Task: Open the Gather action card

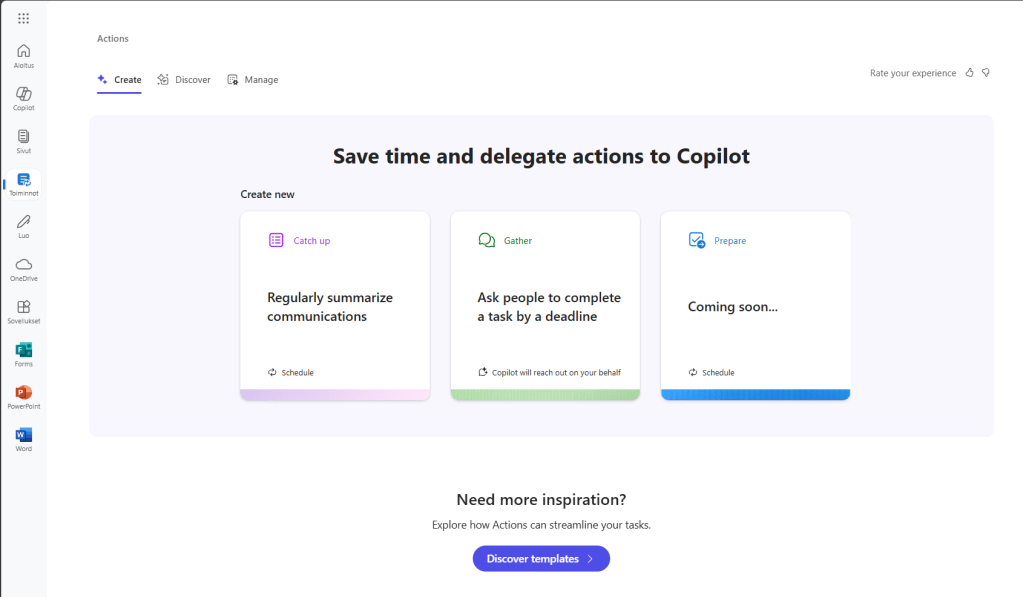Action: [545, 305]
